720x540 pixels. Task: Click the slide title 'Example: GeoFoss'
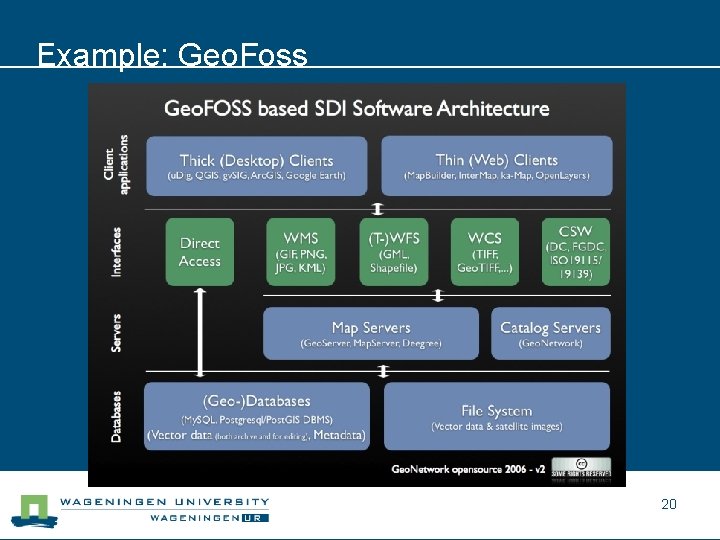172,55
